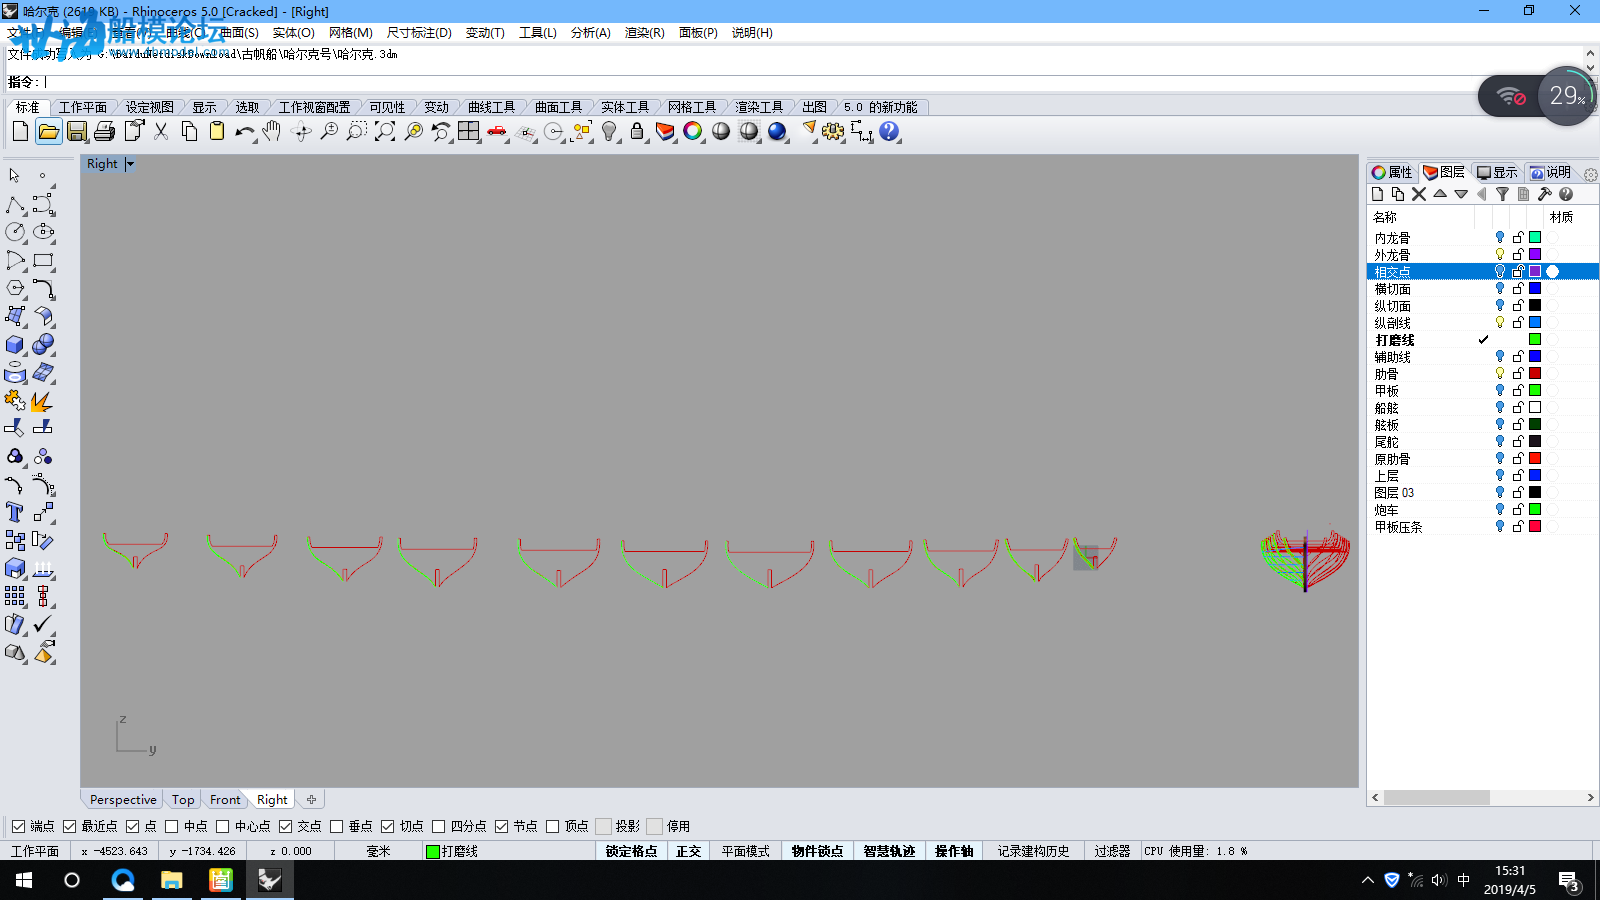Click the Print icon in the toolbar
This screenshot has width=1600, height=900.
(x=105, y=131)
